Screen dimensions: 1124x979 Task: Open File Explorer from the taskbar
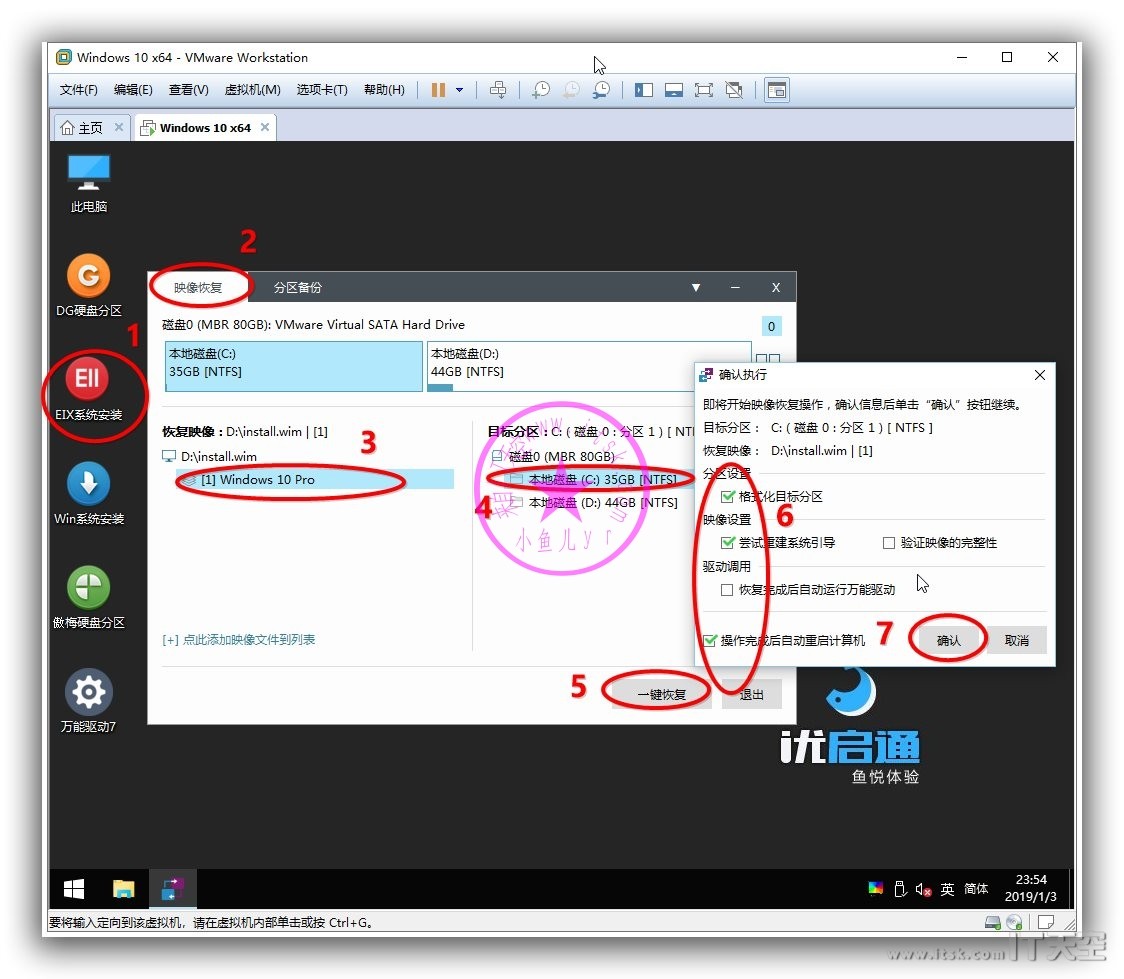click(123, 889)
